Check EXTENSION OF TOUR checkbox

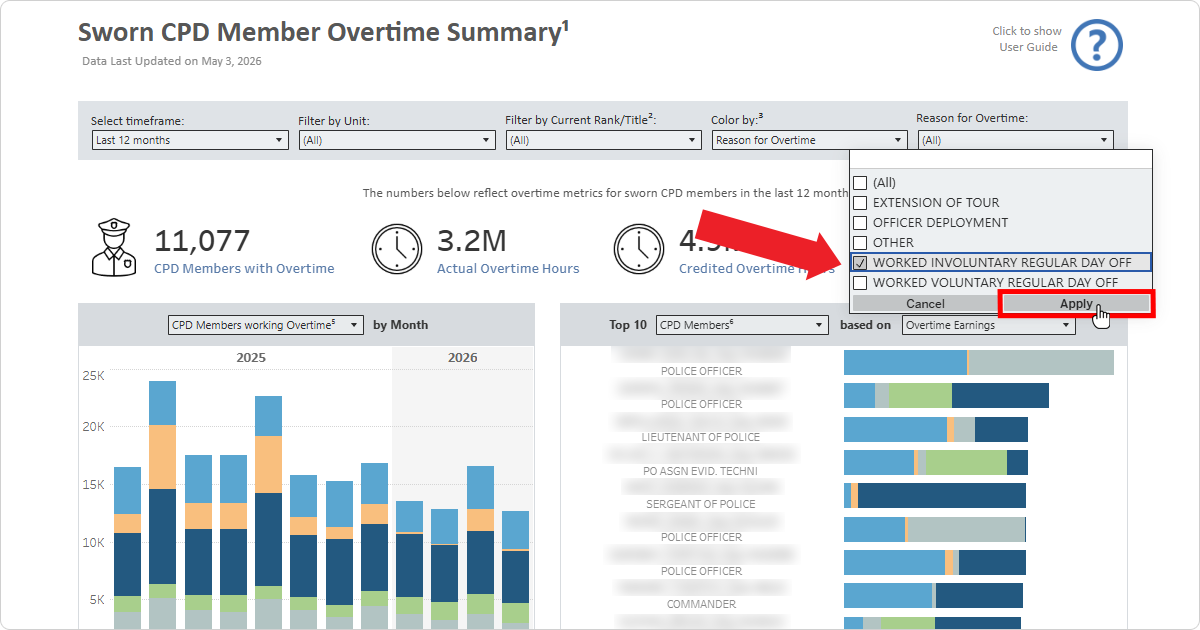(x=860, y=203)
